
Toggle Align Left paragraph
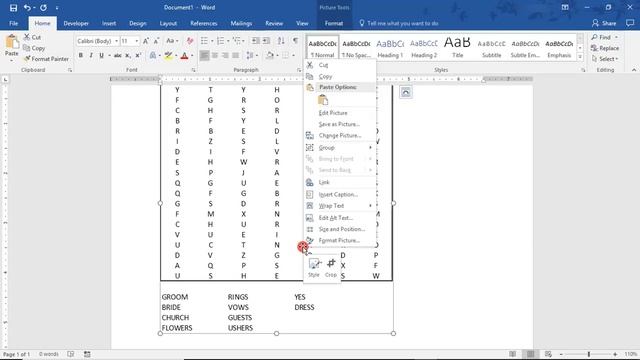click(x=204, y=55)
